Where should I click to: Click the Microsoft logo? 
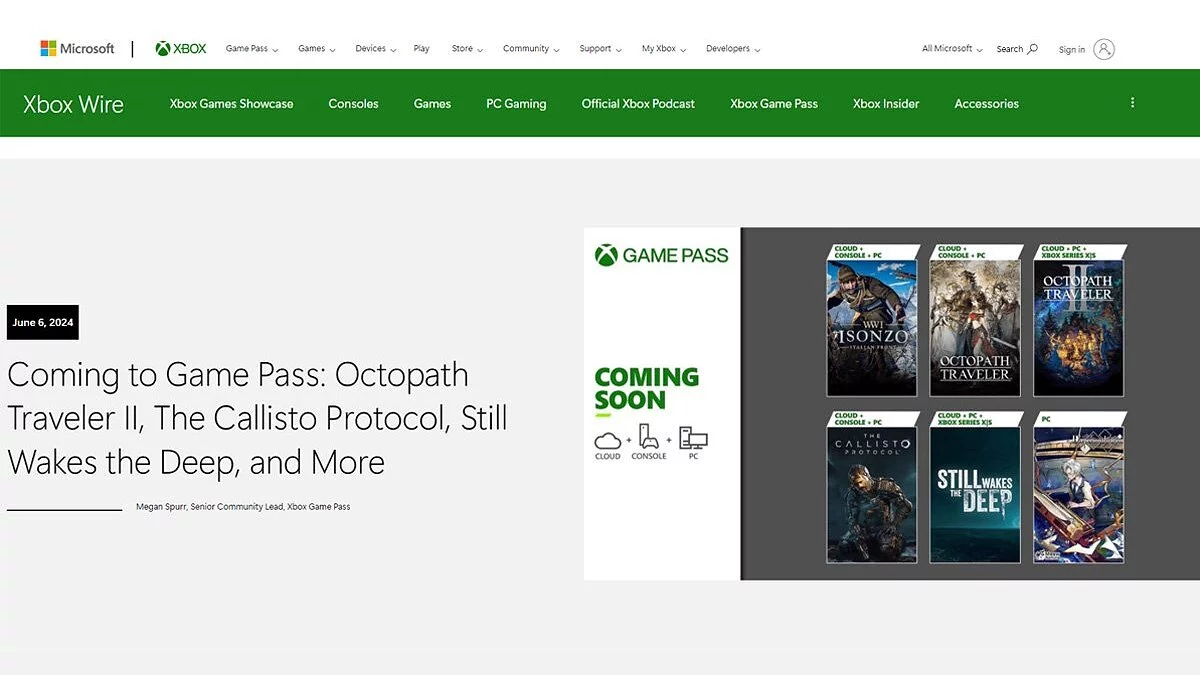(77, 49)
